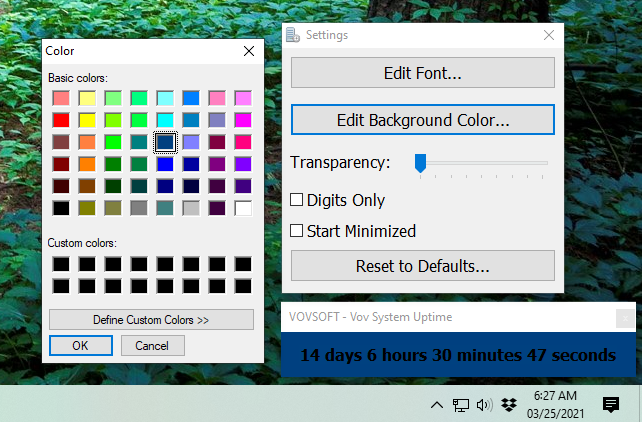
Task: Pick the black basic color swatch
Action: (x=61, y=208)
